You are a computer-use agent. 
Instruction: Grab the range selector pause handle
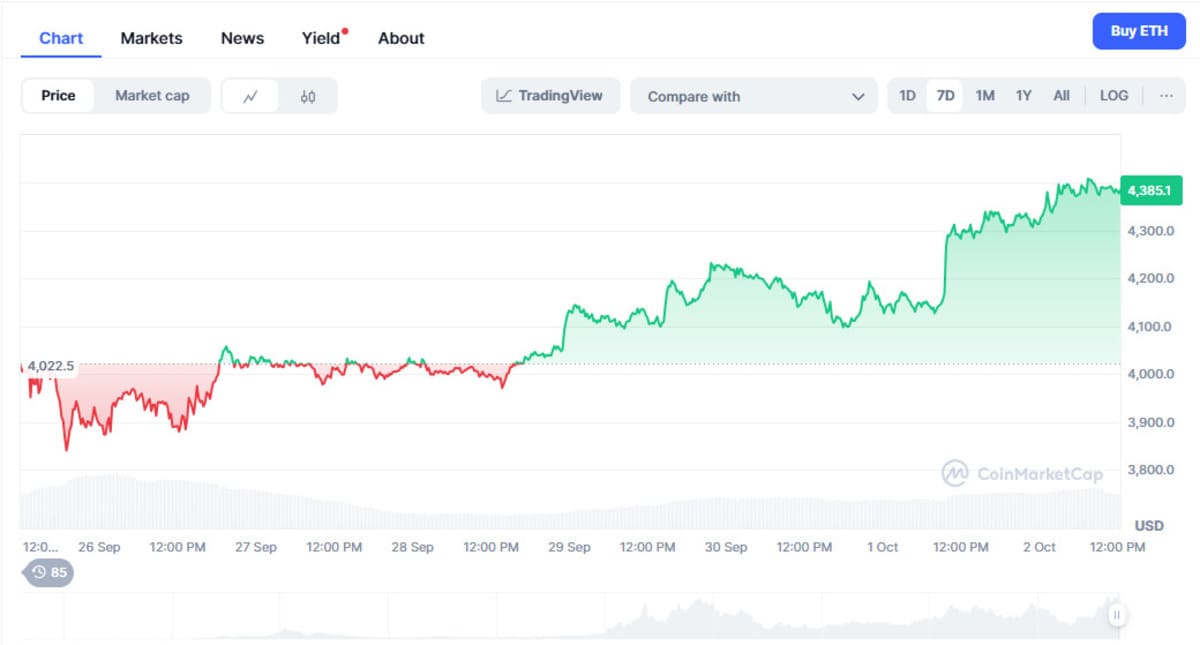[1117, 615]
